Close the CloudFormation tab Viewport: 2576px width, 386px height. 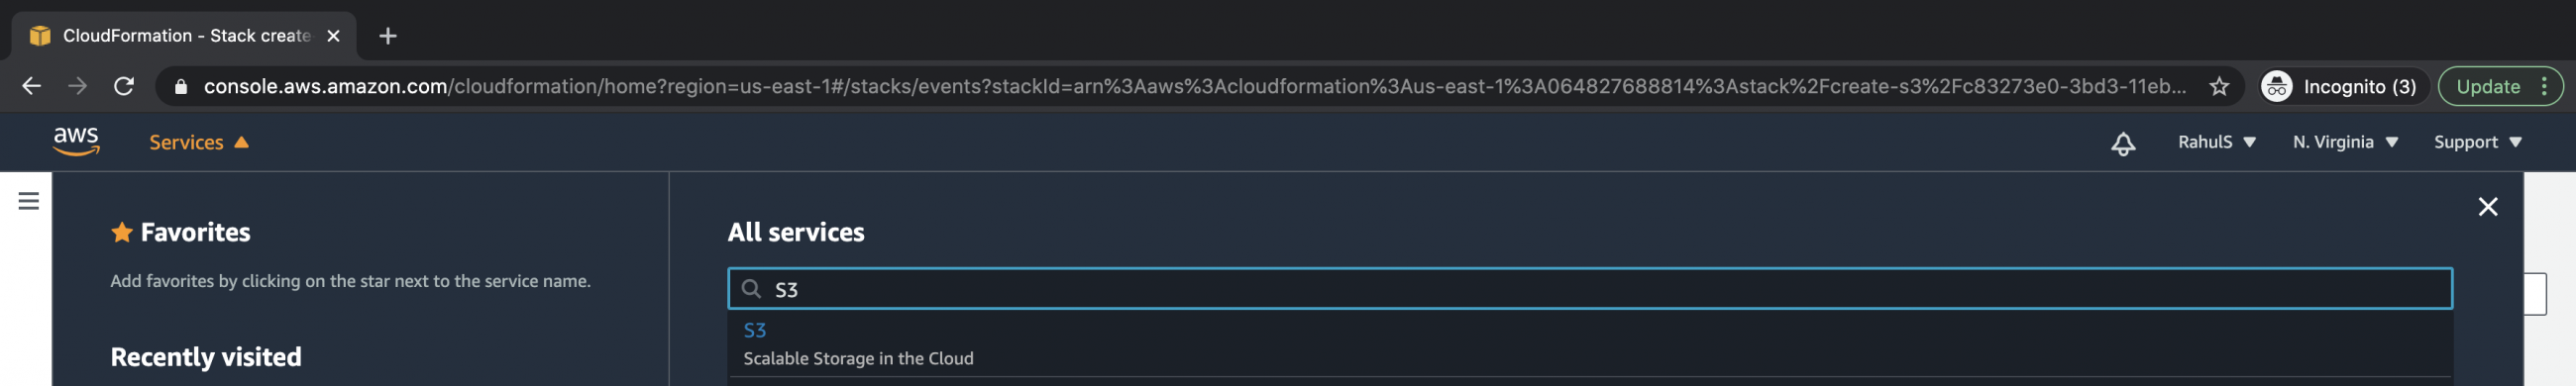tap(334, 36)
